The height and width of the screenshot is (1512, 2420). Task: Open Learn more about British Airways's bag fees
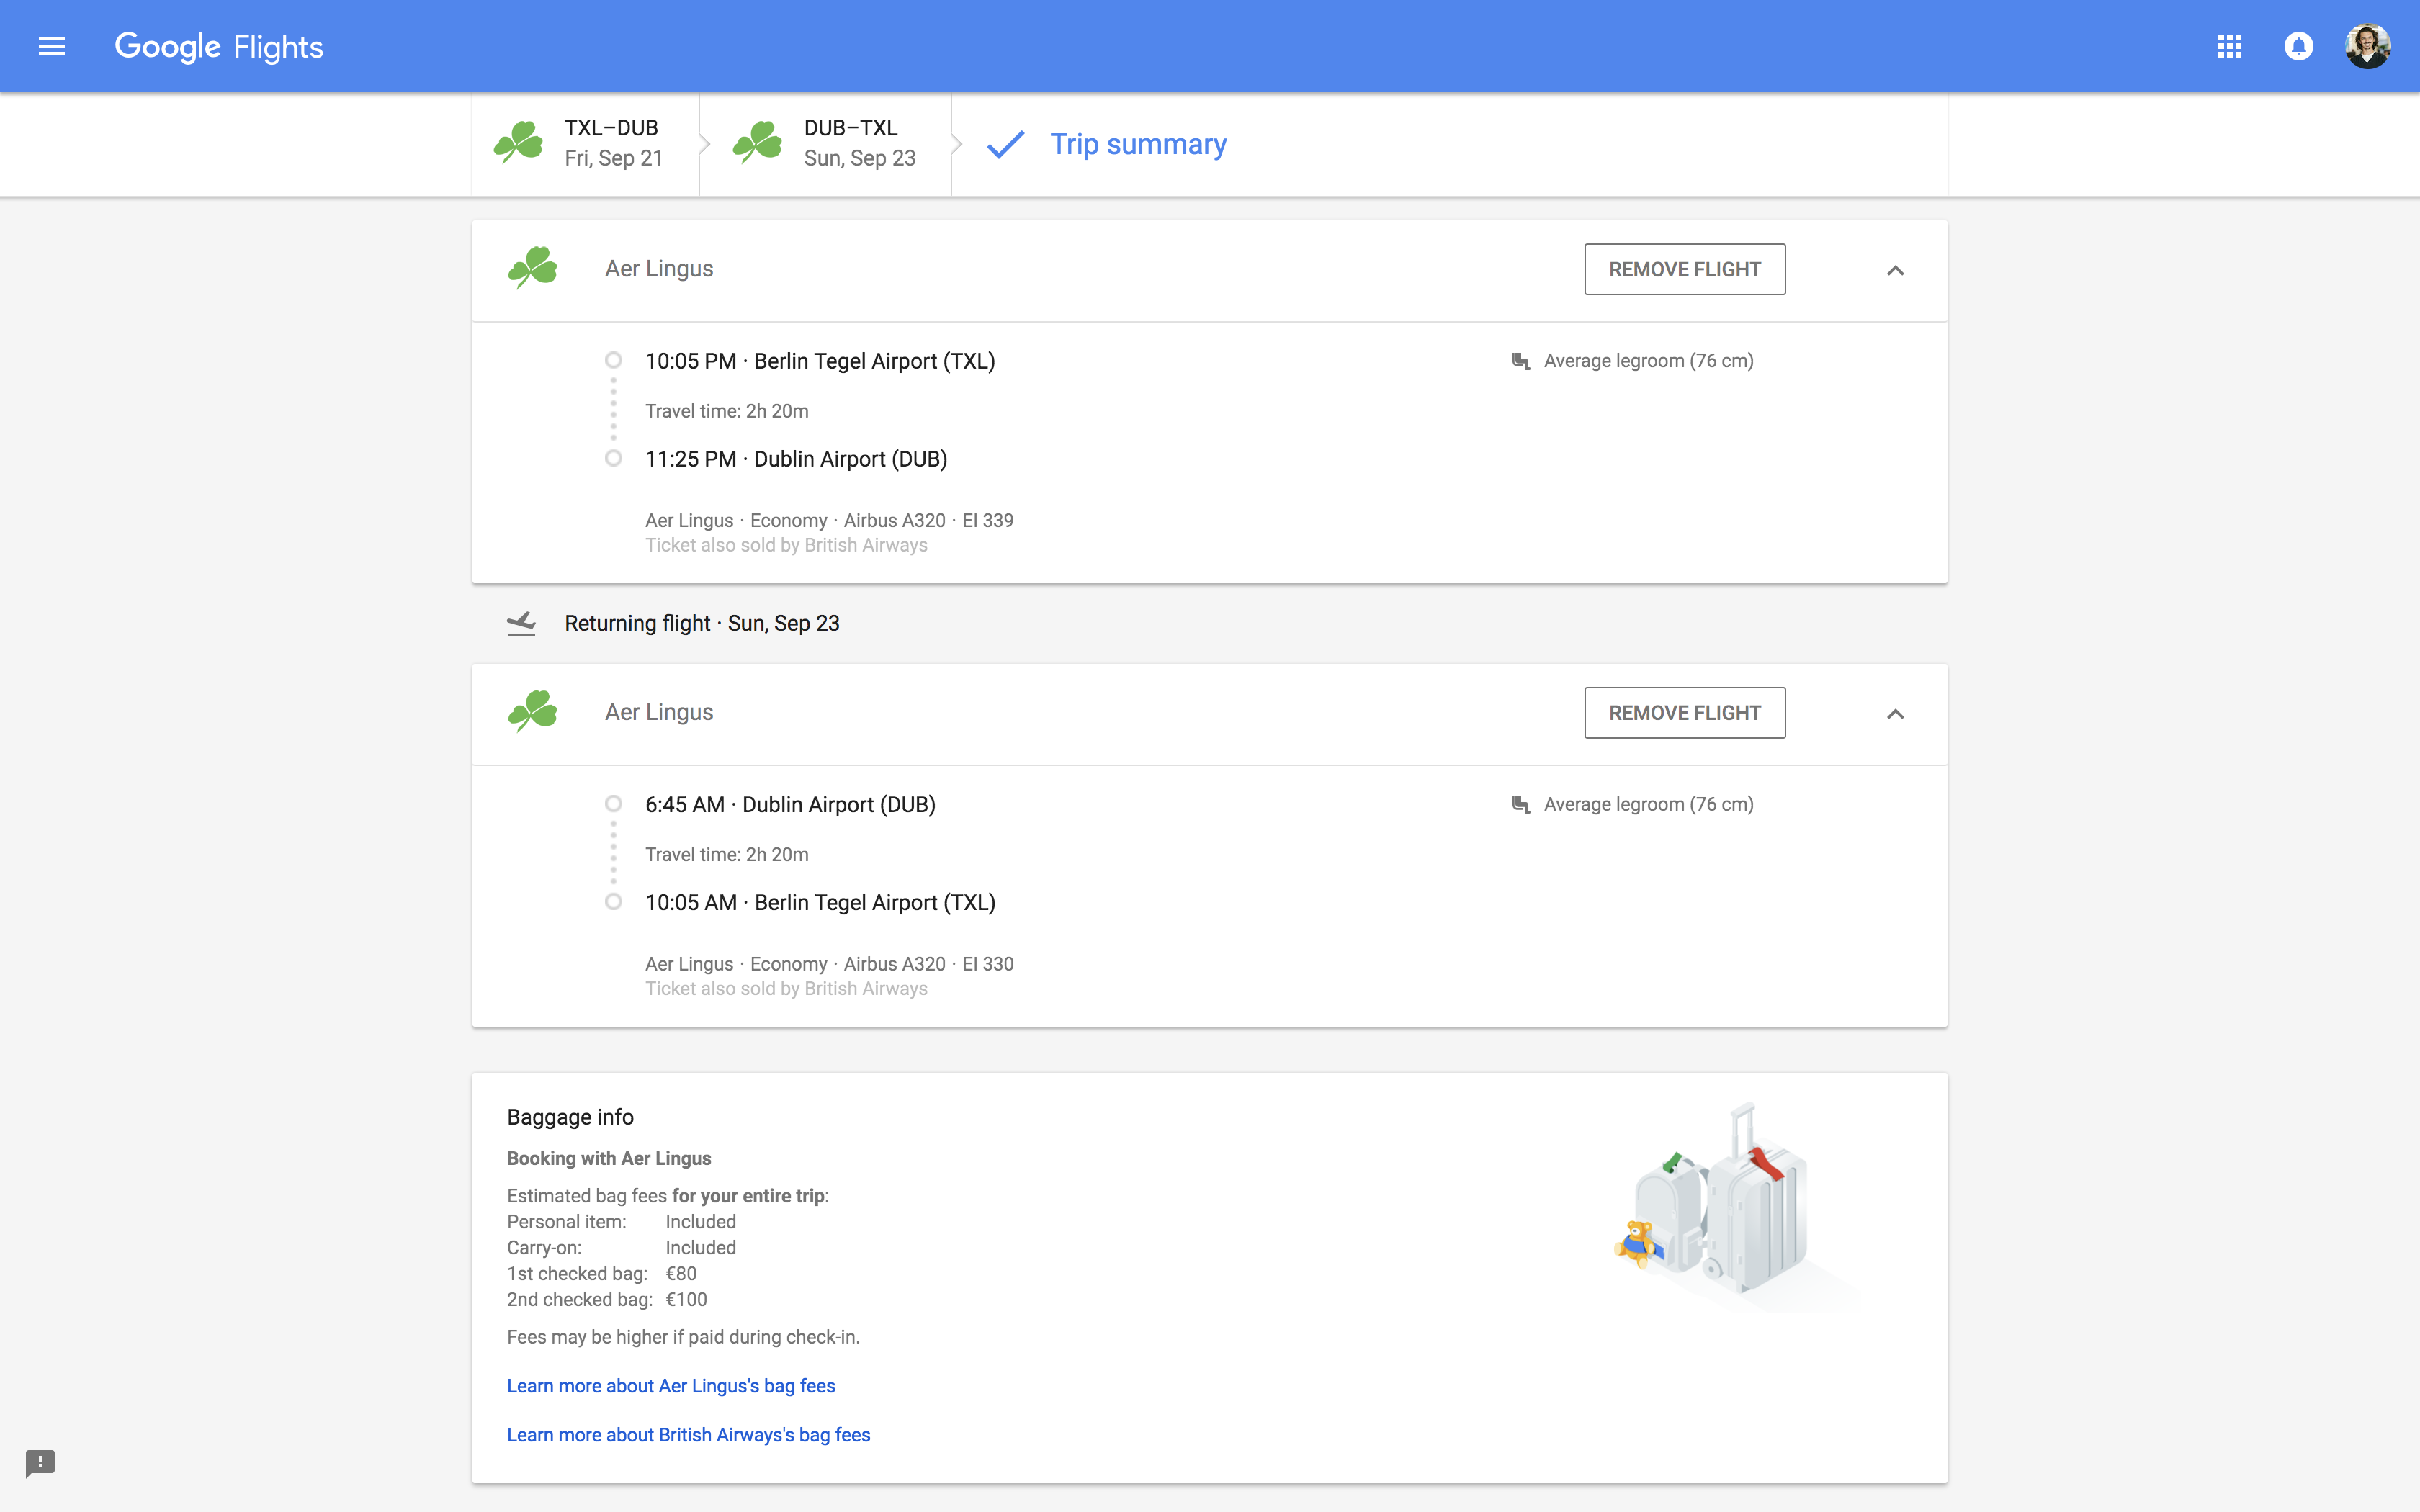click(x=688, y=1434)
